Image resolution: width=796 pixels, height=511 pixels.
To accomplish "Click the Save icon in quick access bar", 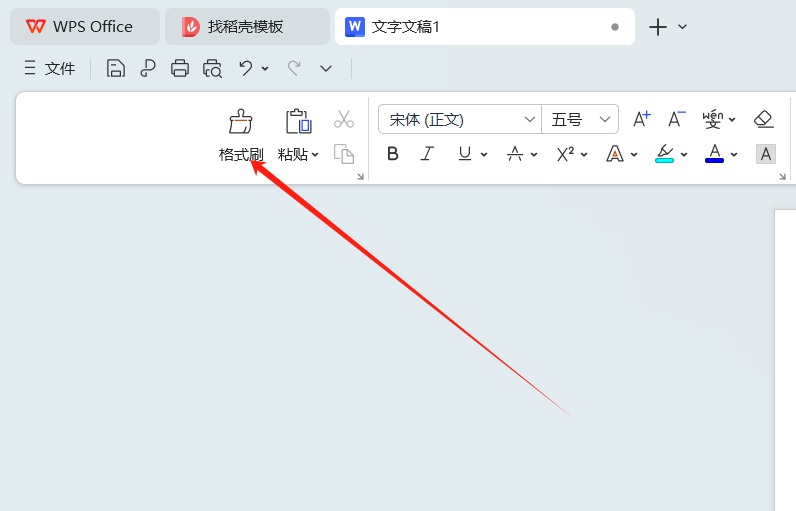I will [116, 68].
